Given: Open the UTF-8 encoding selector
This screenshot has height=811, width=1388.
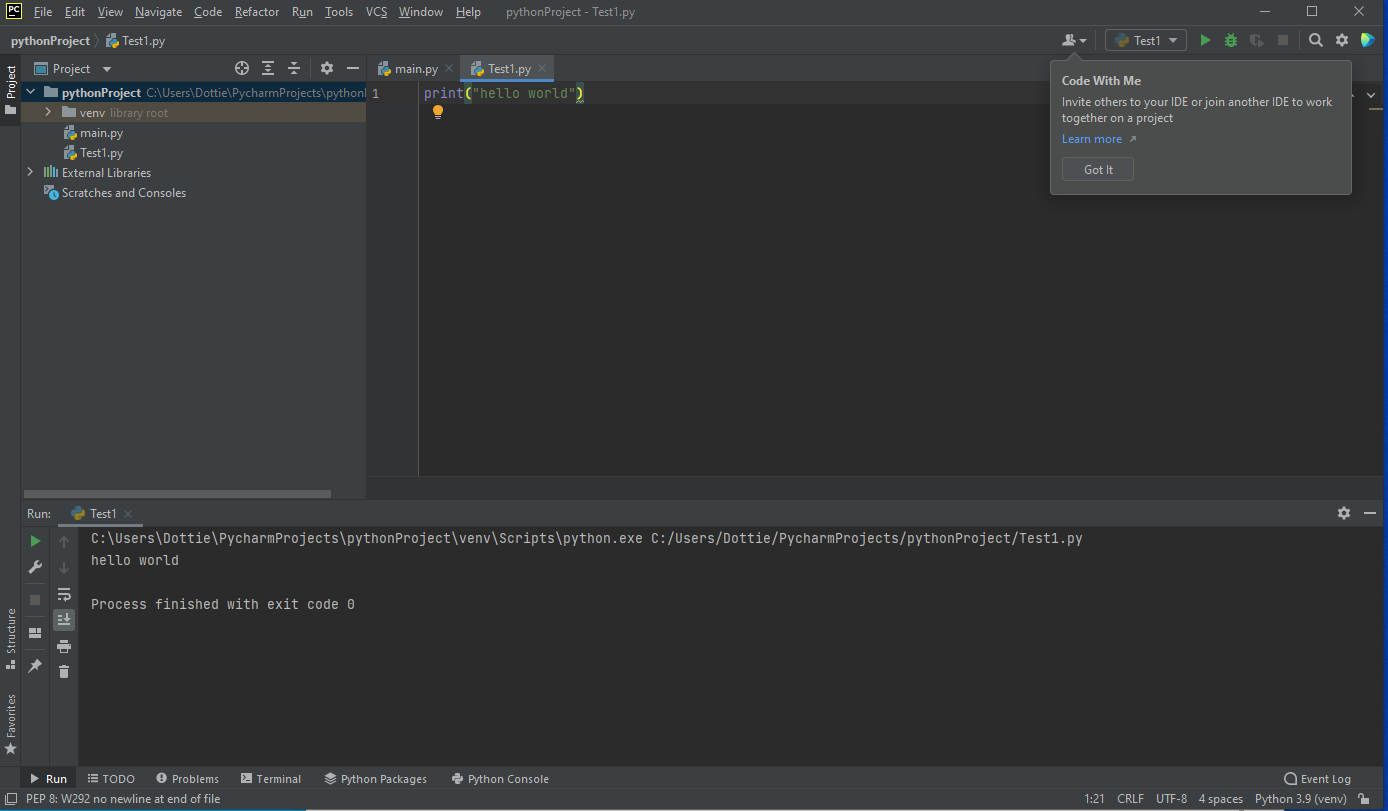Looking at the screenshot, I should click(1171, 799).
